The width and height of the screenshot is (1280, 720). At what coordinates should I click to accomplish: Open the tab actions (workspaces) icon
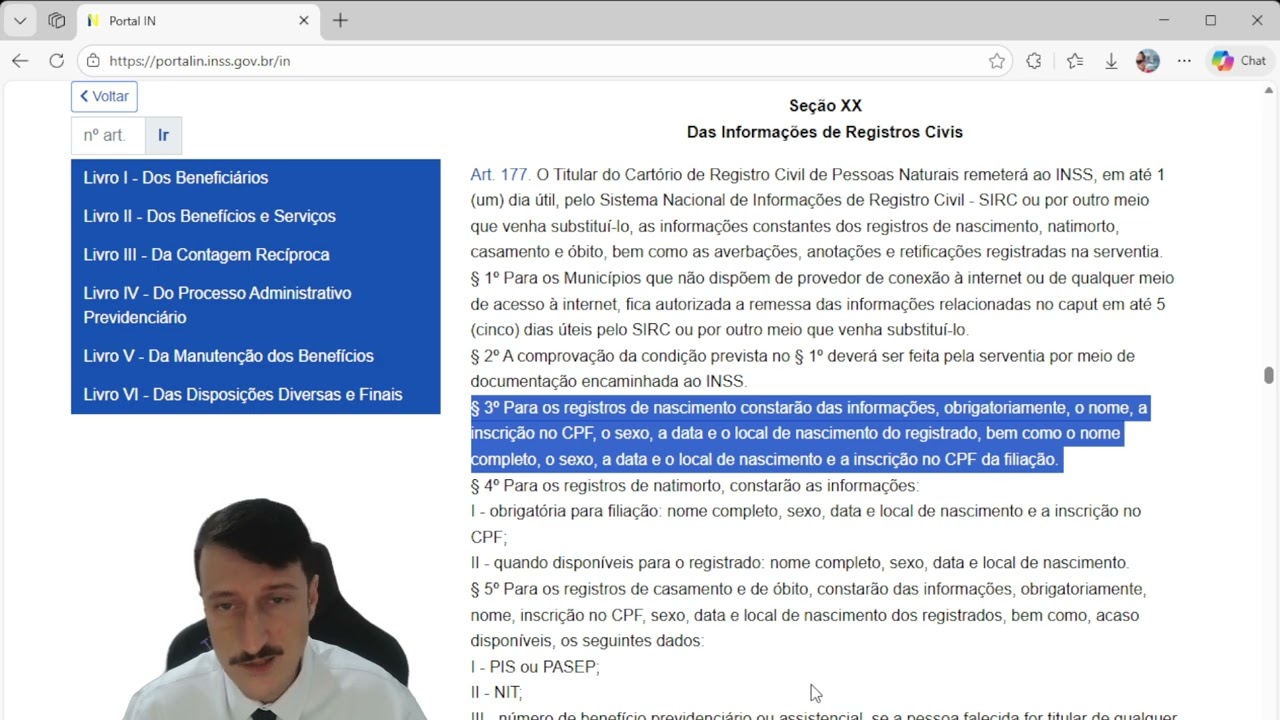(x=57, y=20)
